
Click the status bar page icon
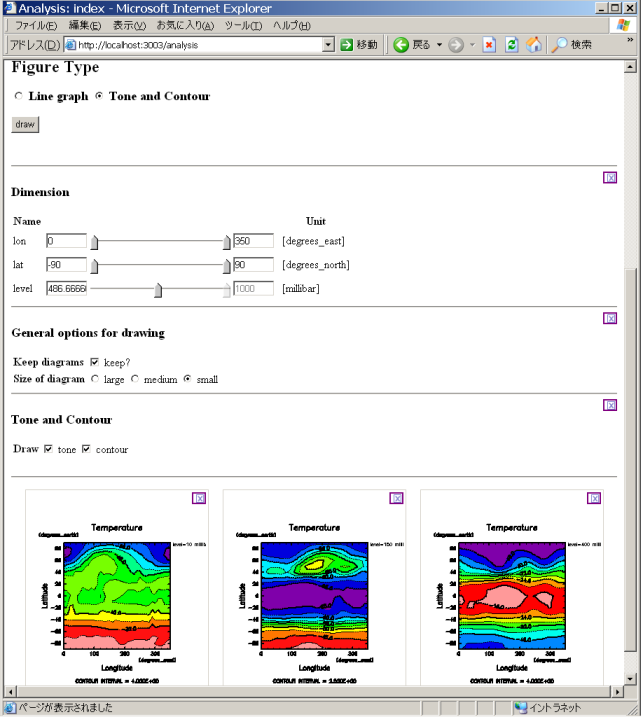10,708
